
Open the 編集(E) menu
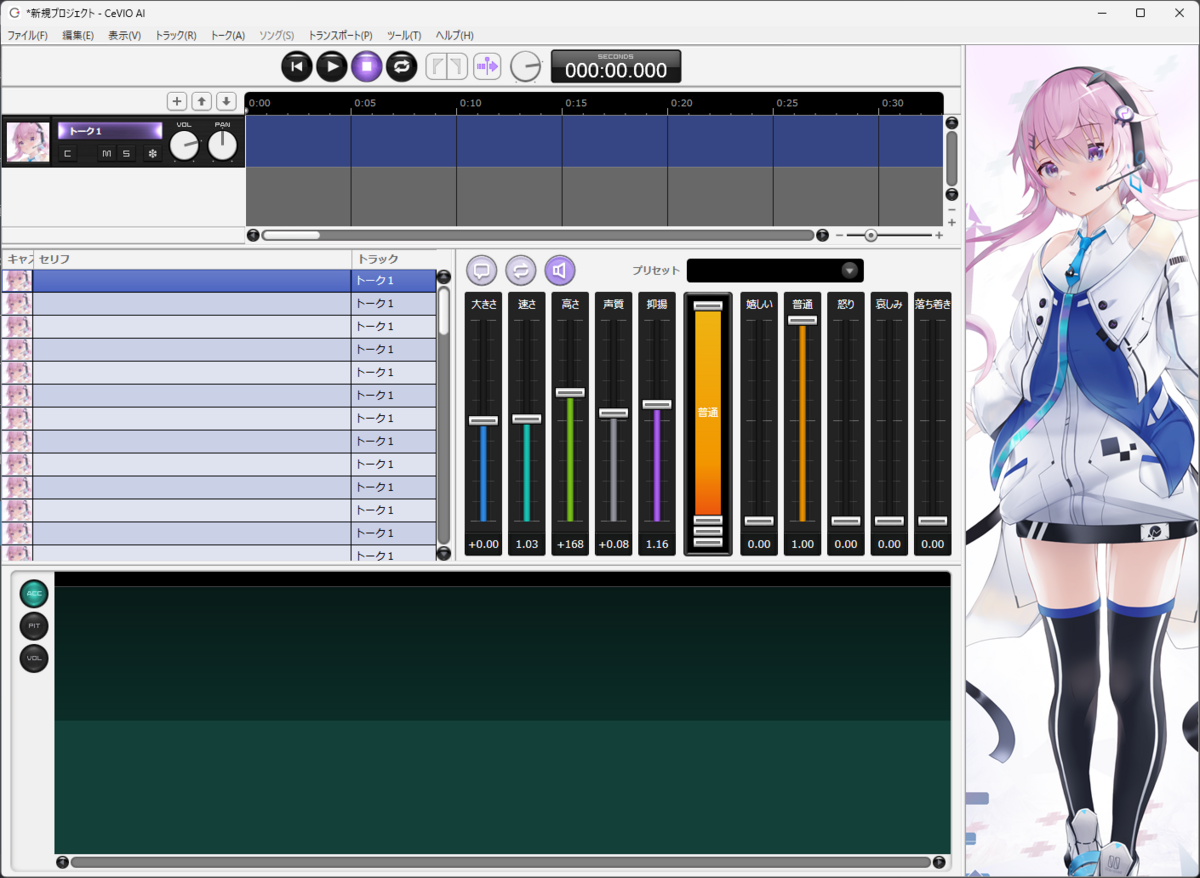pos(78,35)
